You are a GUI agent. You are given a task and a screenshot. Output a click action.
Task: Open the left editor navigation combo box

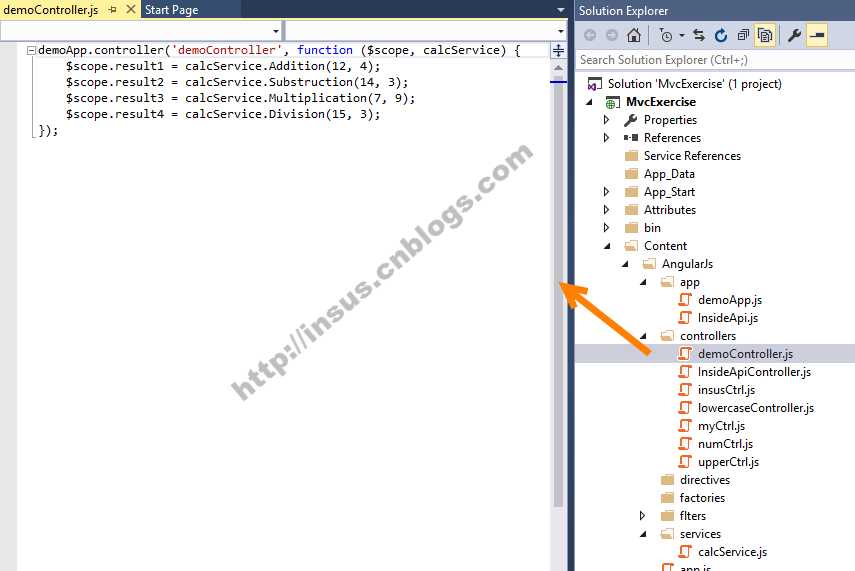point(141,31)
